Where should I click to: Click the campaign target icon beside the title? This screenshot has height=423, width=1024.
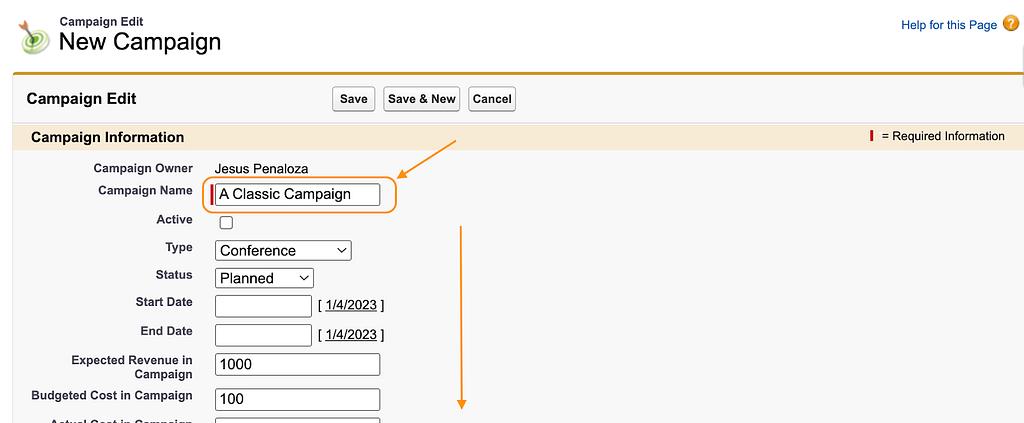[x=36, y=37]
